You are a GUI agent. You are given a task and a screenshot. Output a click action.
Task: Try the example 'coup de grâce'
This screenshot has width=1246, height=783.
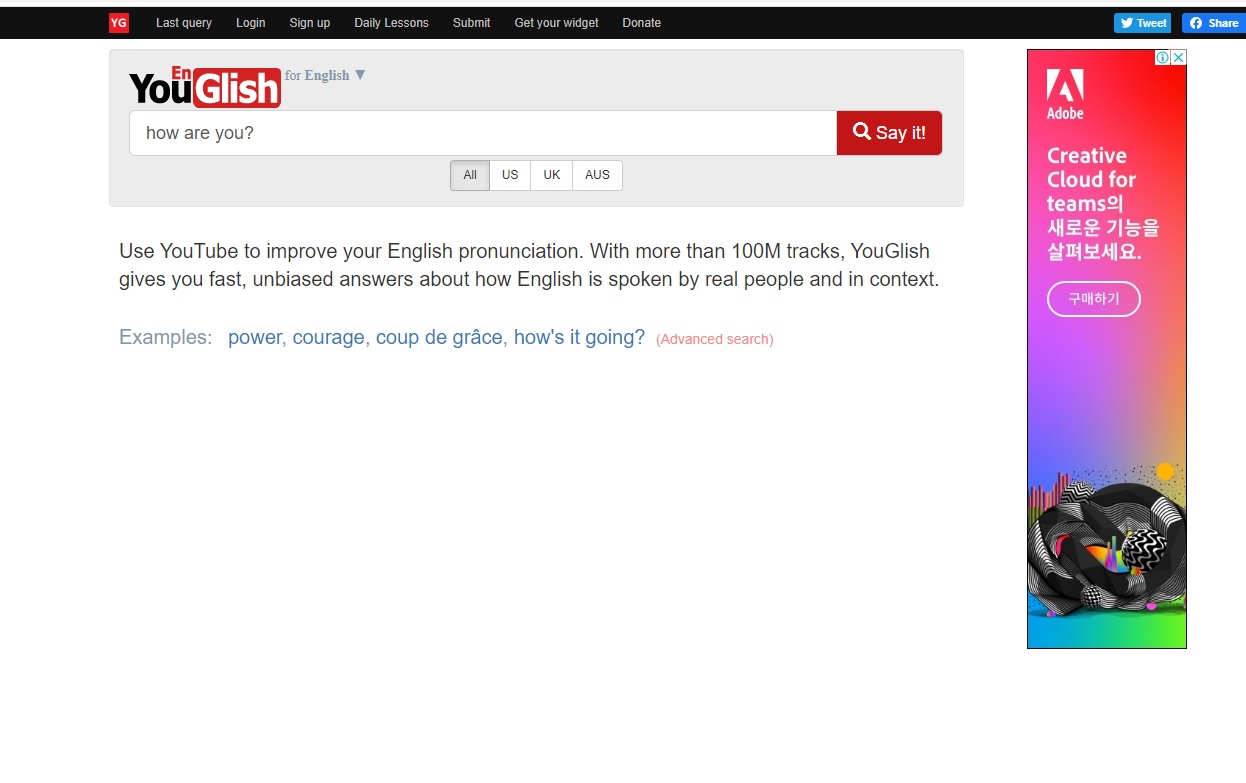tap(439, 338)
